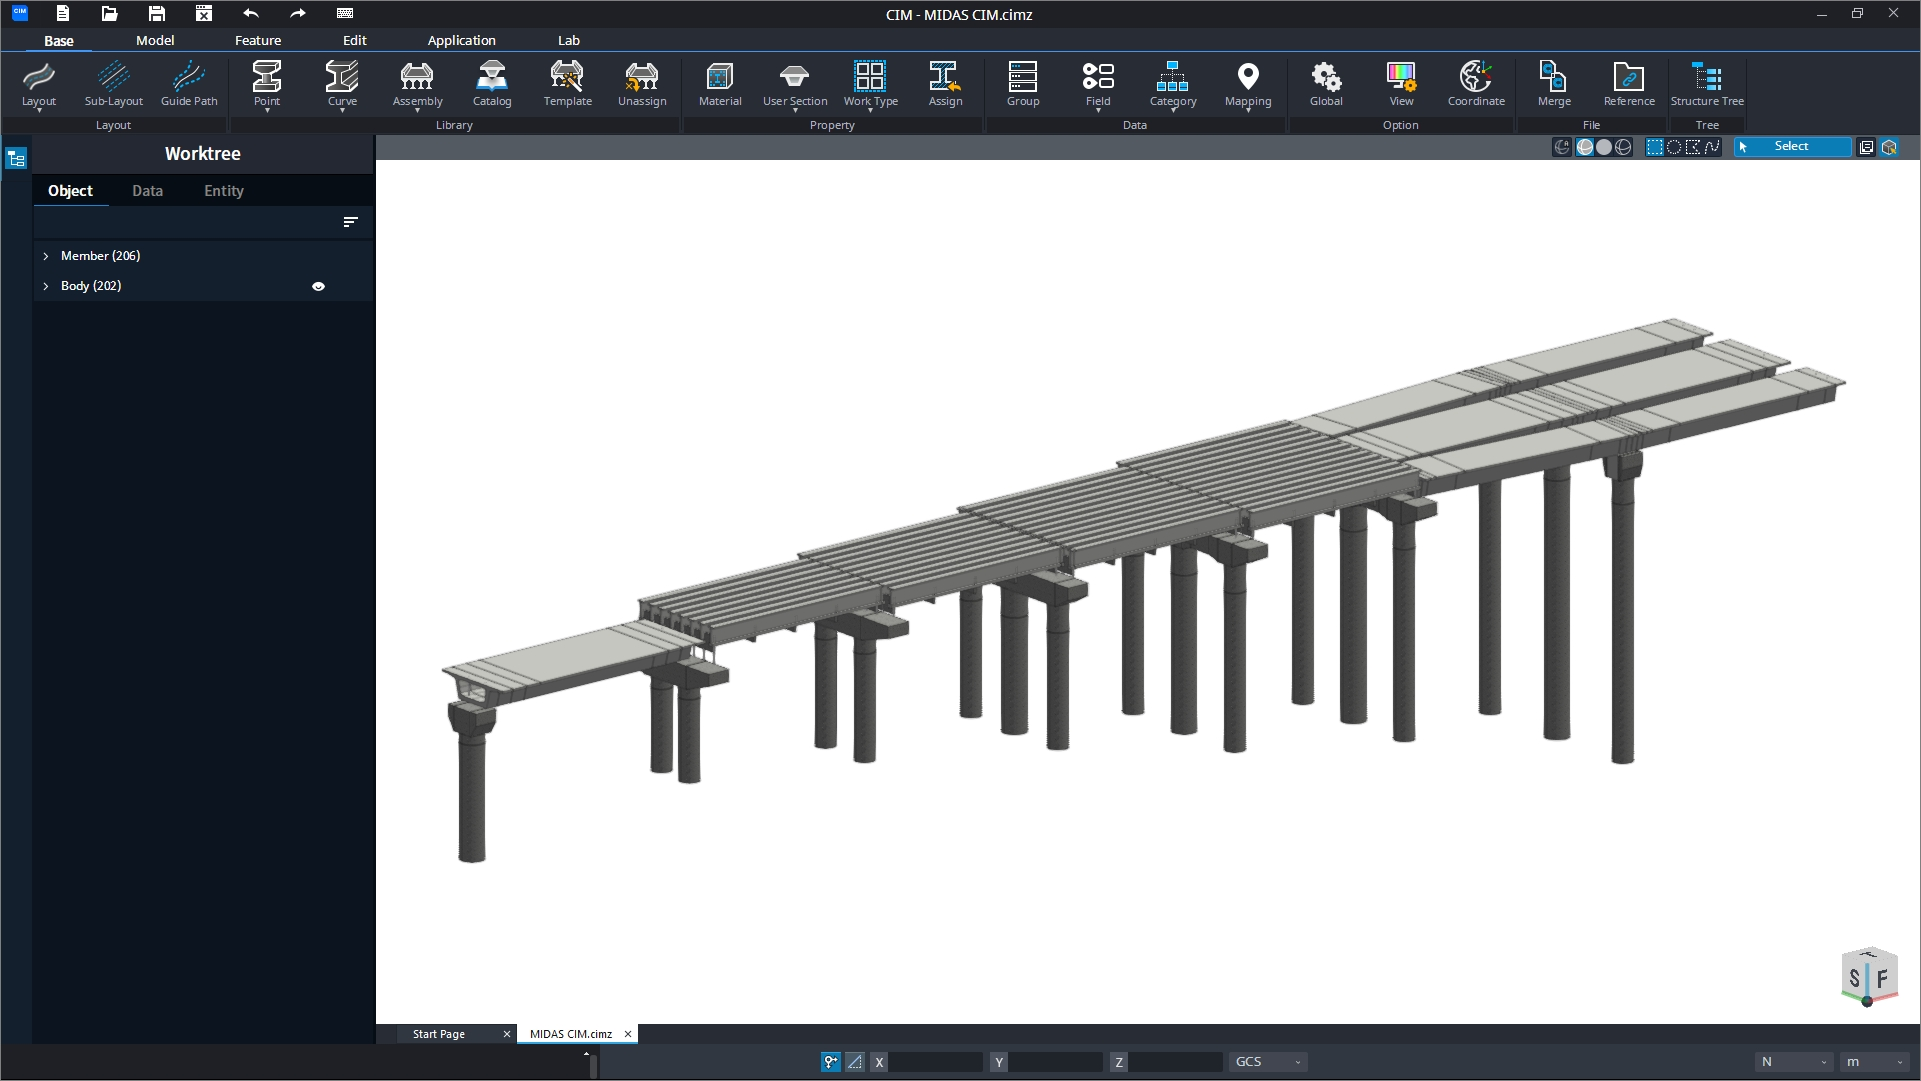The image size is (1921, 1081).
Task: Expand the Body (202) tree node
Action: click(x=45, y=287)
